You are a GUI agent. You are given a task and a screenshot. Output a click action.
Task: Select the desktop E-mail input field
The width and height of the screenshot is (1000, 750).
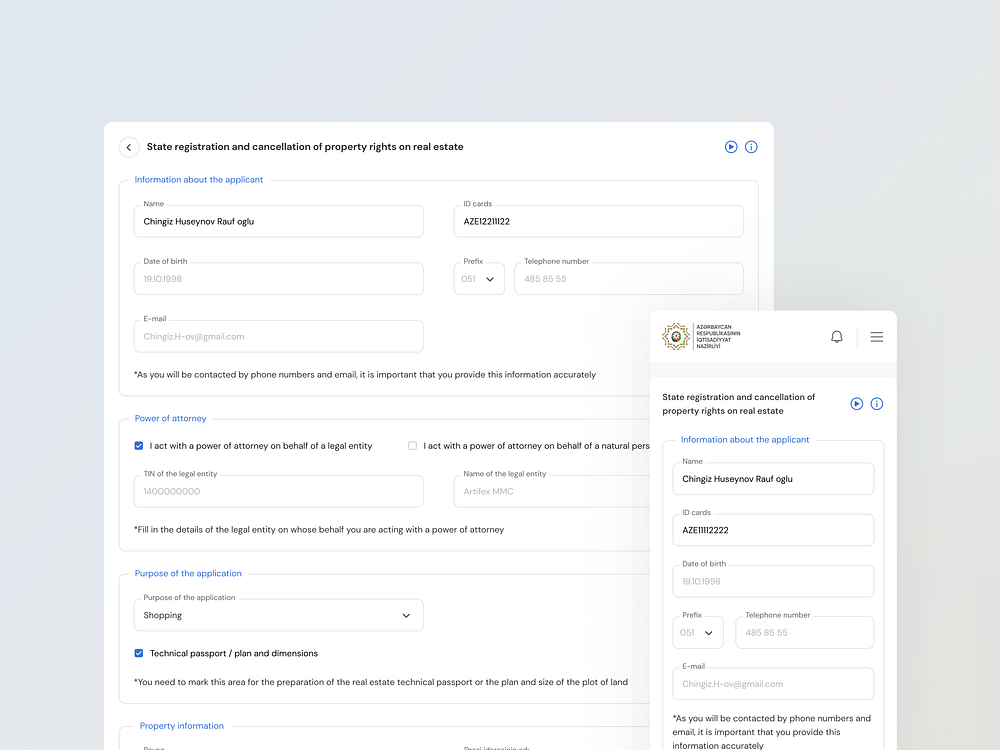click(278, 337)
